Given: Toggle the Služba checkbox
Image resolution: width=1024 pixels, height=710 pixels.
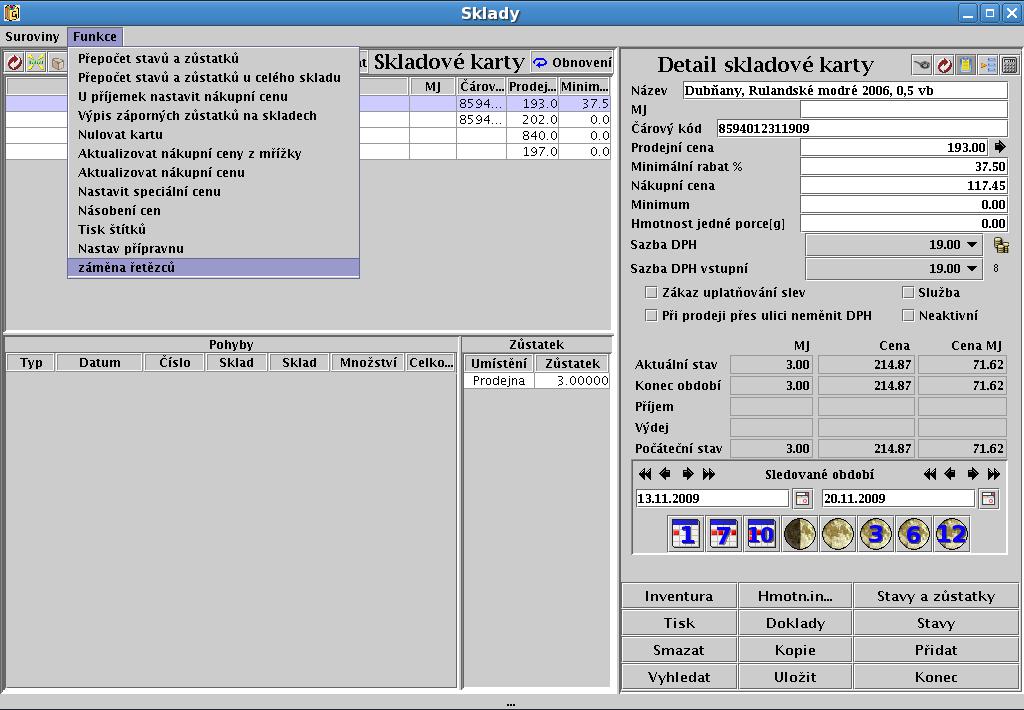Looking at the screenshot, I should (x=908, y=292).
